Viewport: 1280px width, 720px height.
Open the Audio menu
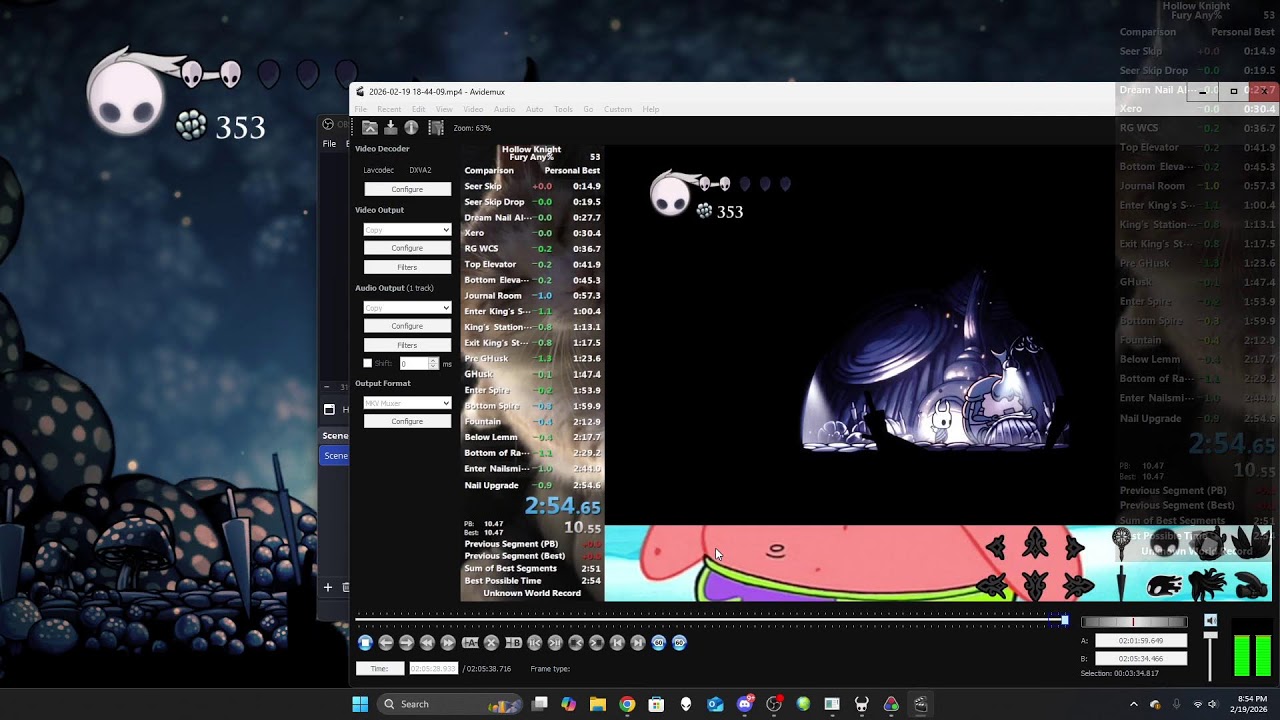coord(504,109)
